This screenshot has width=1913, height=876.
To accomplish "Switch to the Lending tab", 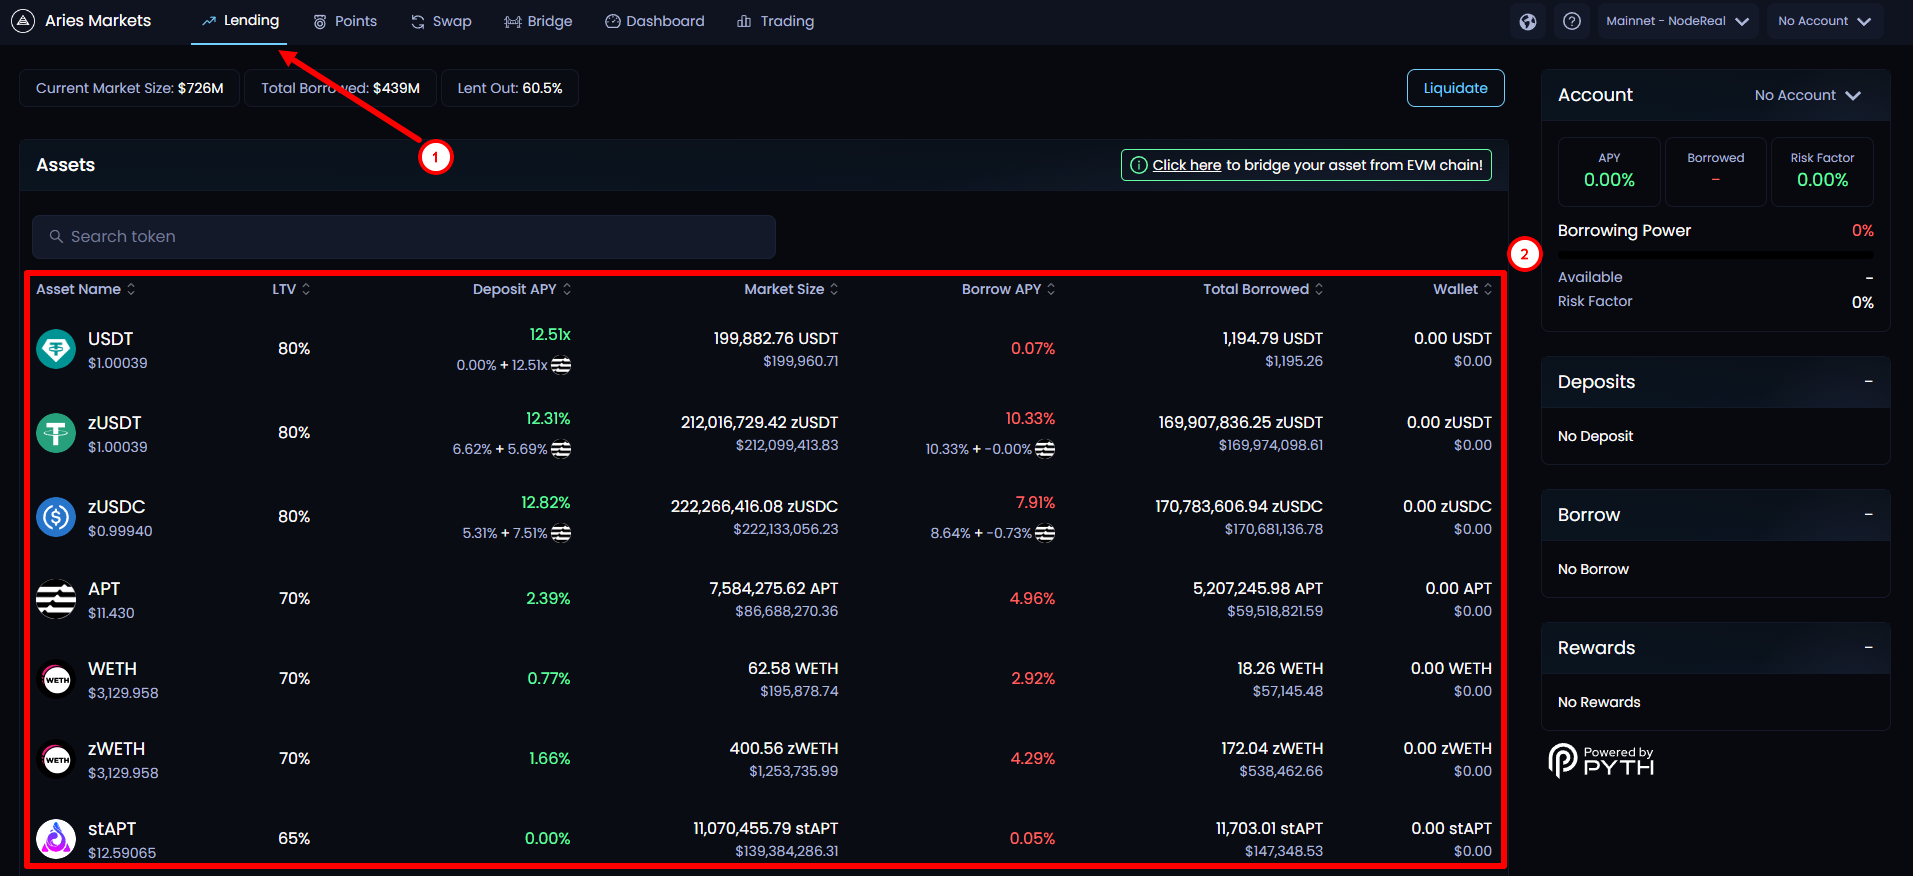I will [240, 21].
